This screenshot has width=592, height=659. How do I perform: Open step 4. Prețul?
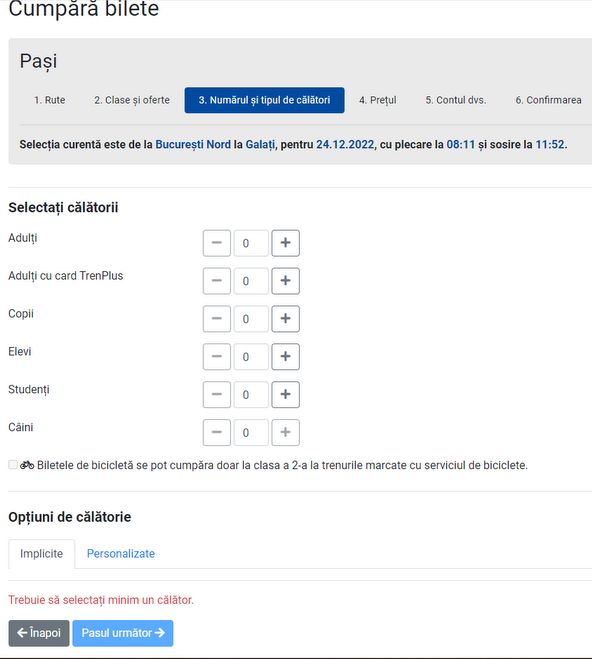pos(378,100)
